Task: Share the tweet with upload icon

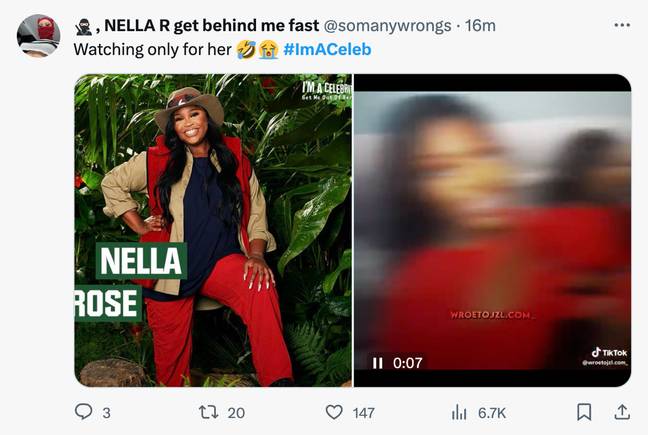Action: pyautogui.click(x=622, y=412)
